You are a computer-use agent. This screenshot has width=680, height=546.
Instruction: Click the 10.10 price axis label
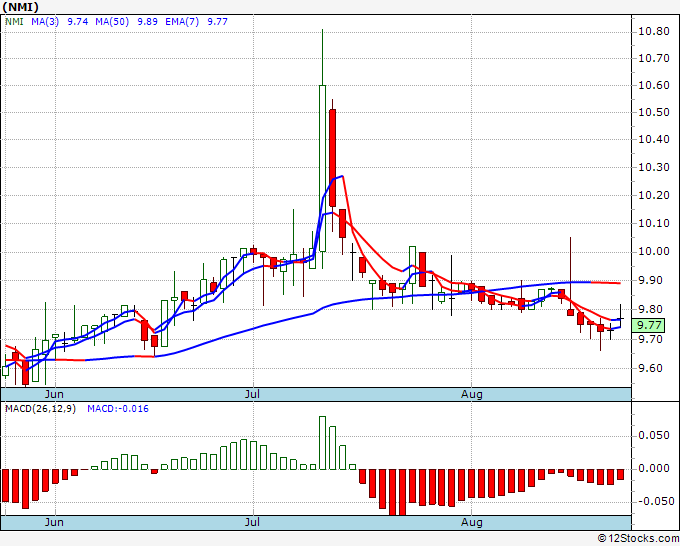pyautogui.click(x=654, y=223)
